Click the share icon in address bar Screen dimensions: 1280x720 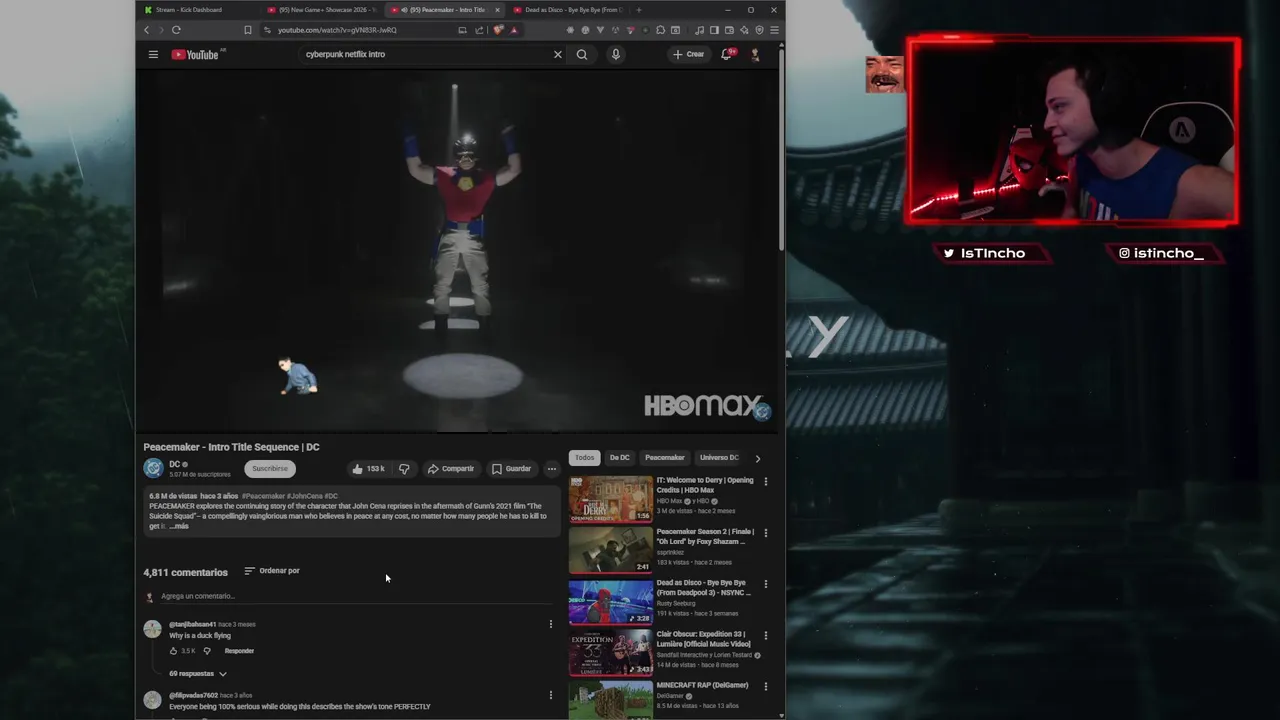point(479,30)
